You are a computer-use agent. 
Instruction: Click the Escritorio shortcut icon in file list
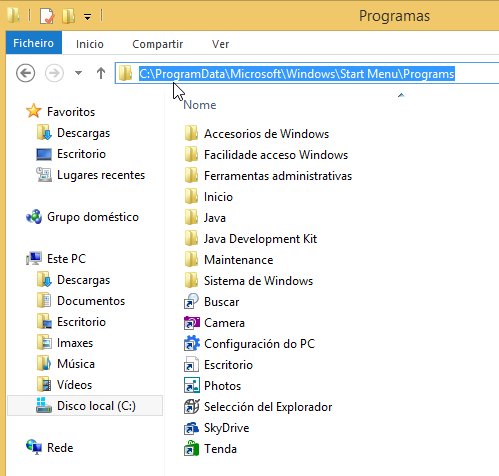(191, 364)
